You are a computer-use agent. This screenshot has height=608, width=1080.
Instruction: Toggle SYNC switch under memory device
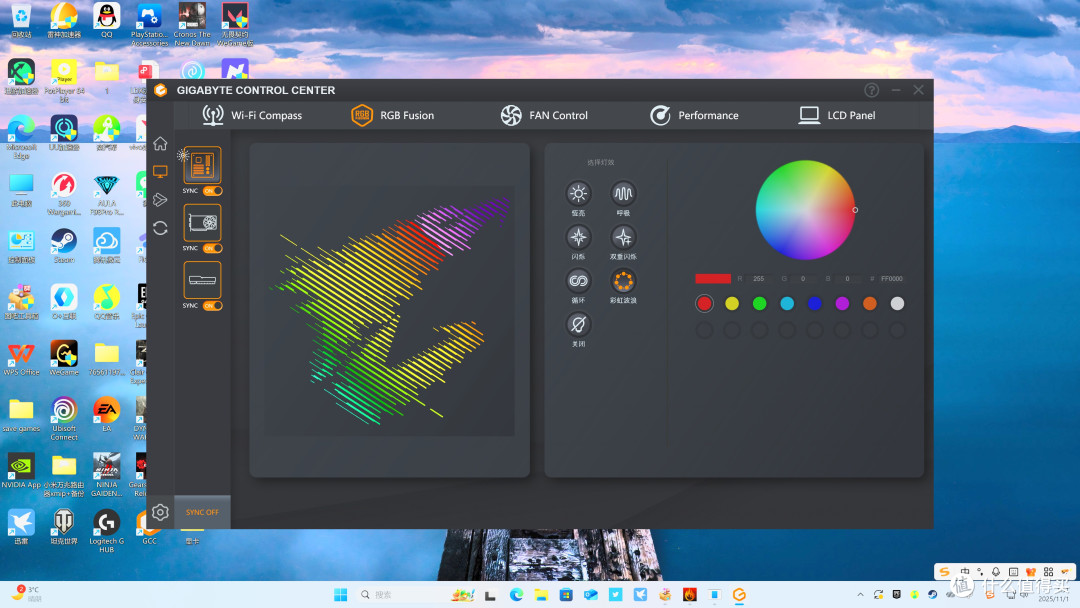(212, 306)
